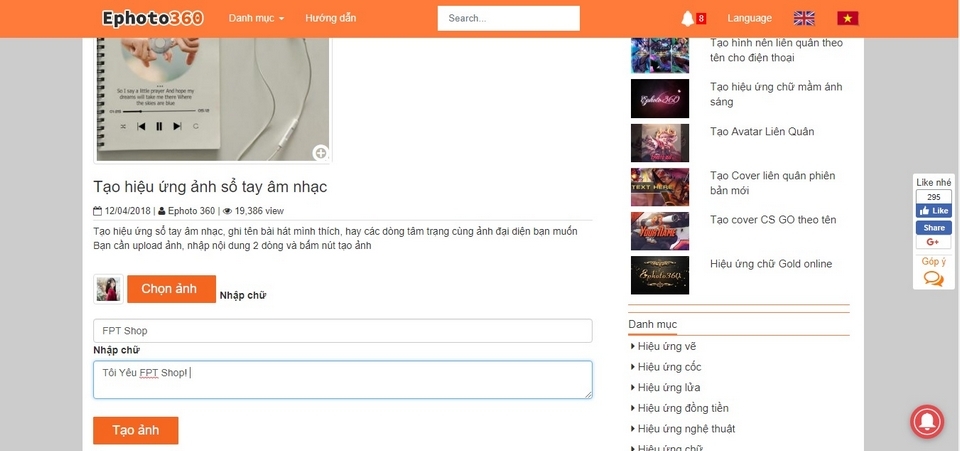The height and width of the screenshot is (451, 960).
Task: Click the Facebook Share button
Action: (x=934, y=228)
